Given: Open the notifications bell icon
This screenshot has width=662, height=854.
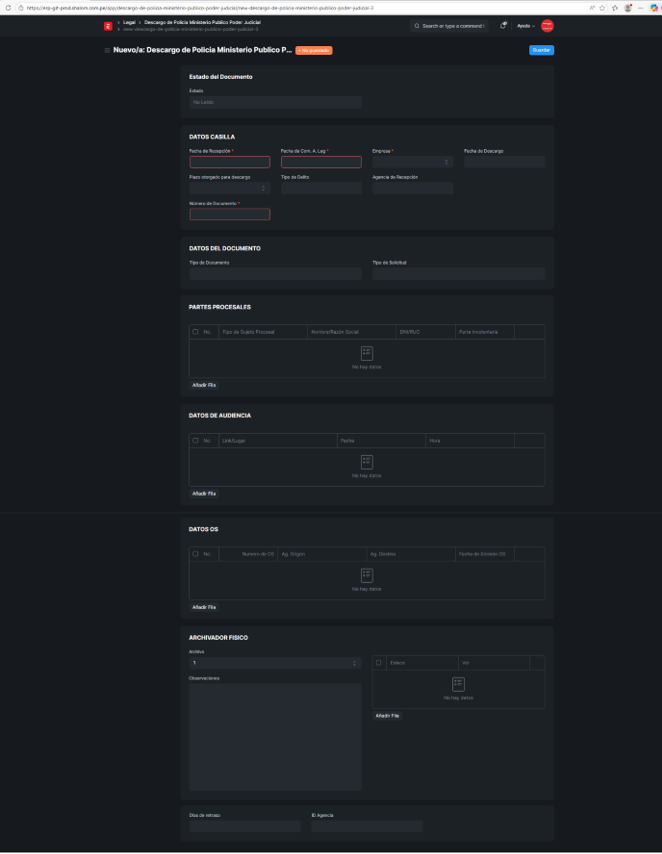Looking at the screenshot, I should point(503,25).
